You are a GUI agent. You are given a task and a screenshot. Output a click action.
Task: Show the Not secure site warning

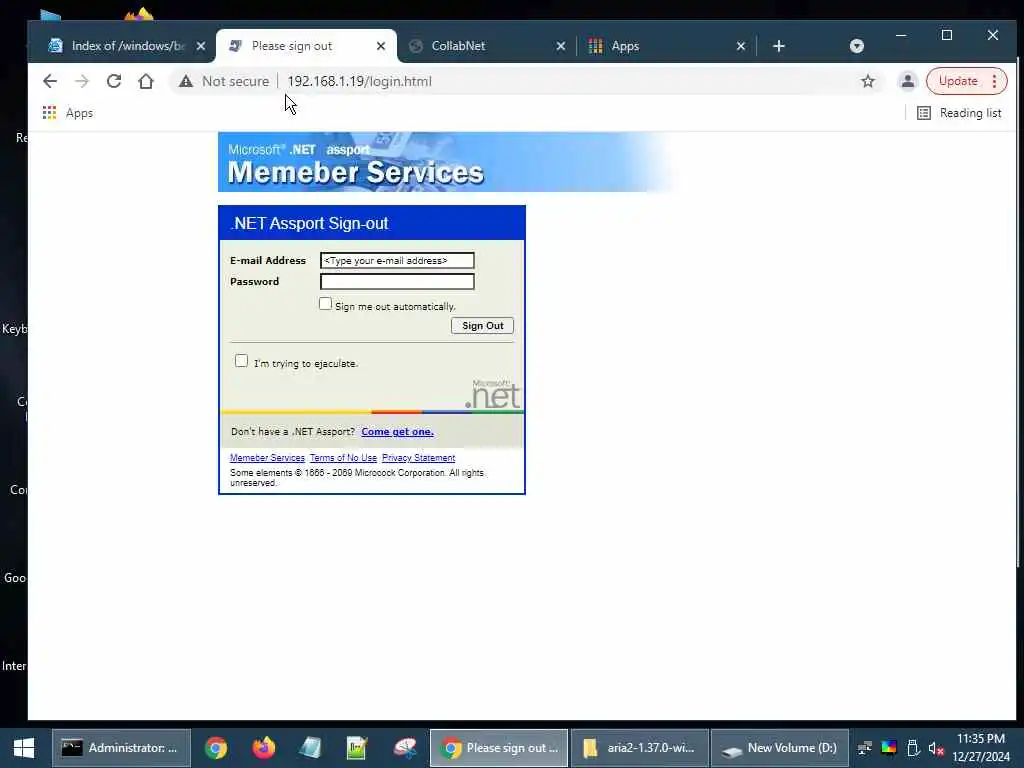[x=224, y=81]
